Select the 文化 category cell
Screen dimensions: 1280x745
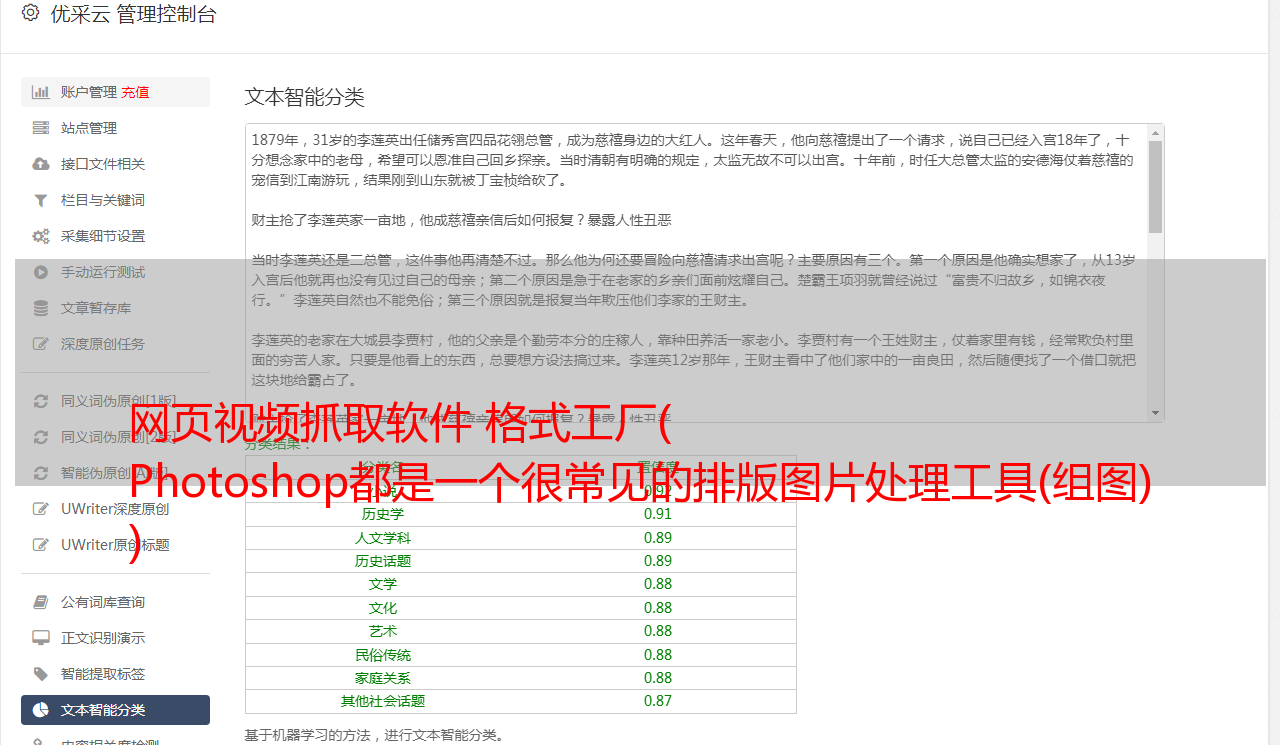(383, 608)
